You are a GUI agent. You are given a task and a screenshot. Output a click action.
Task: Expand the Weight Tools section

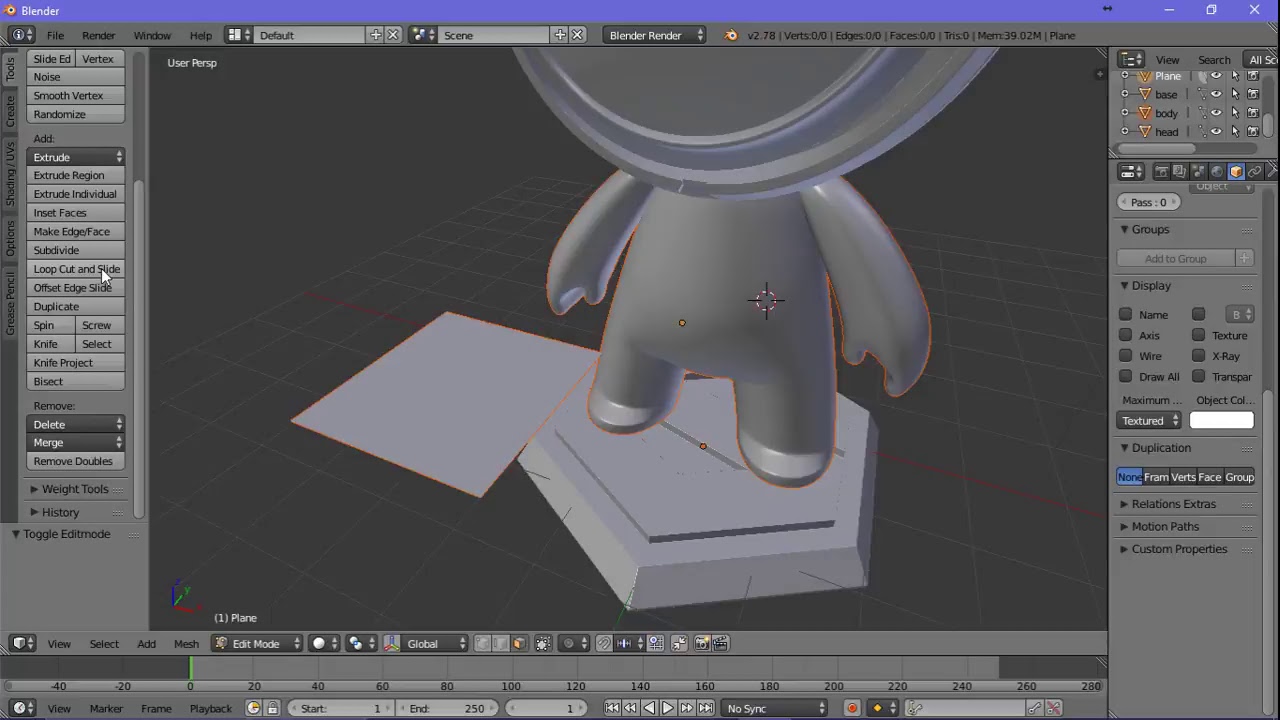coord(75,489)
